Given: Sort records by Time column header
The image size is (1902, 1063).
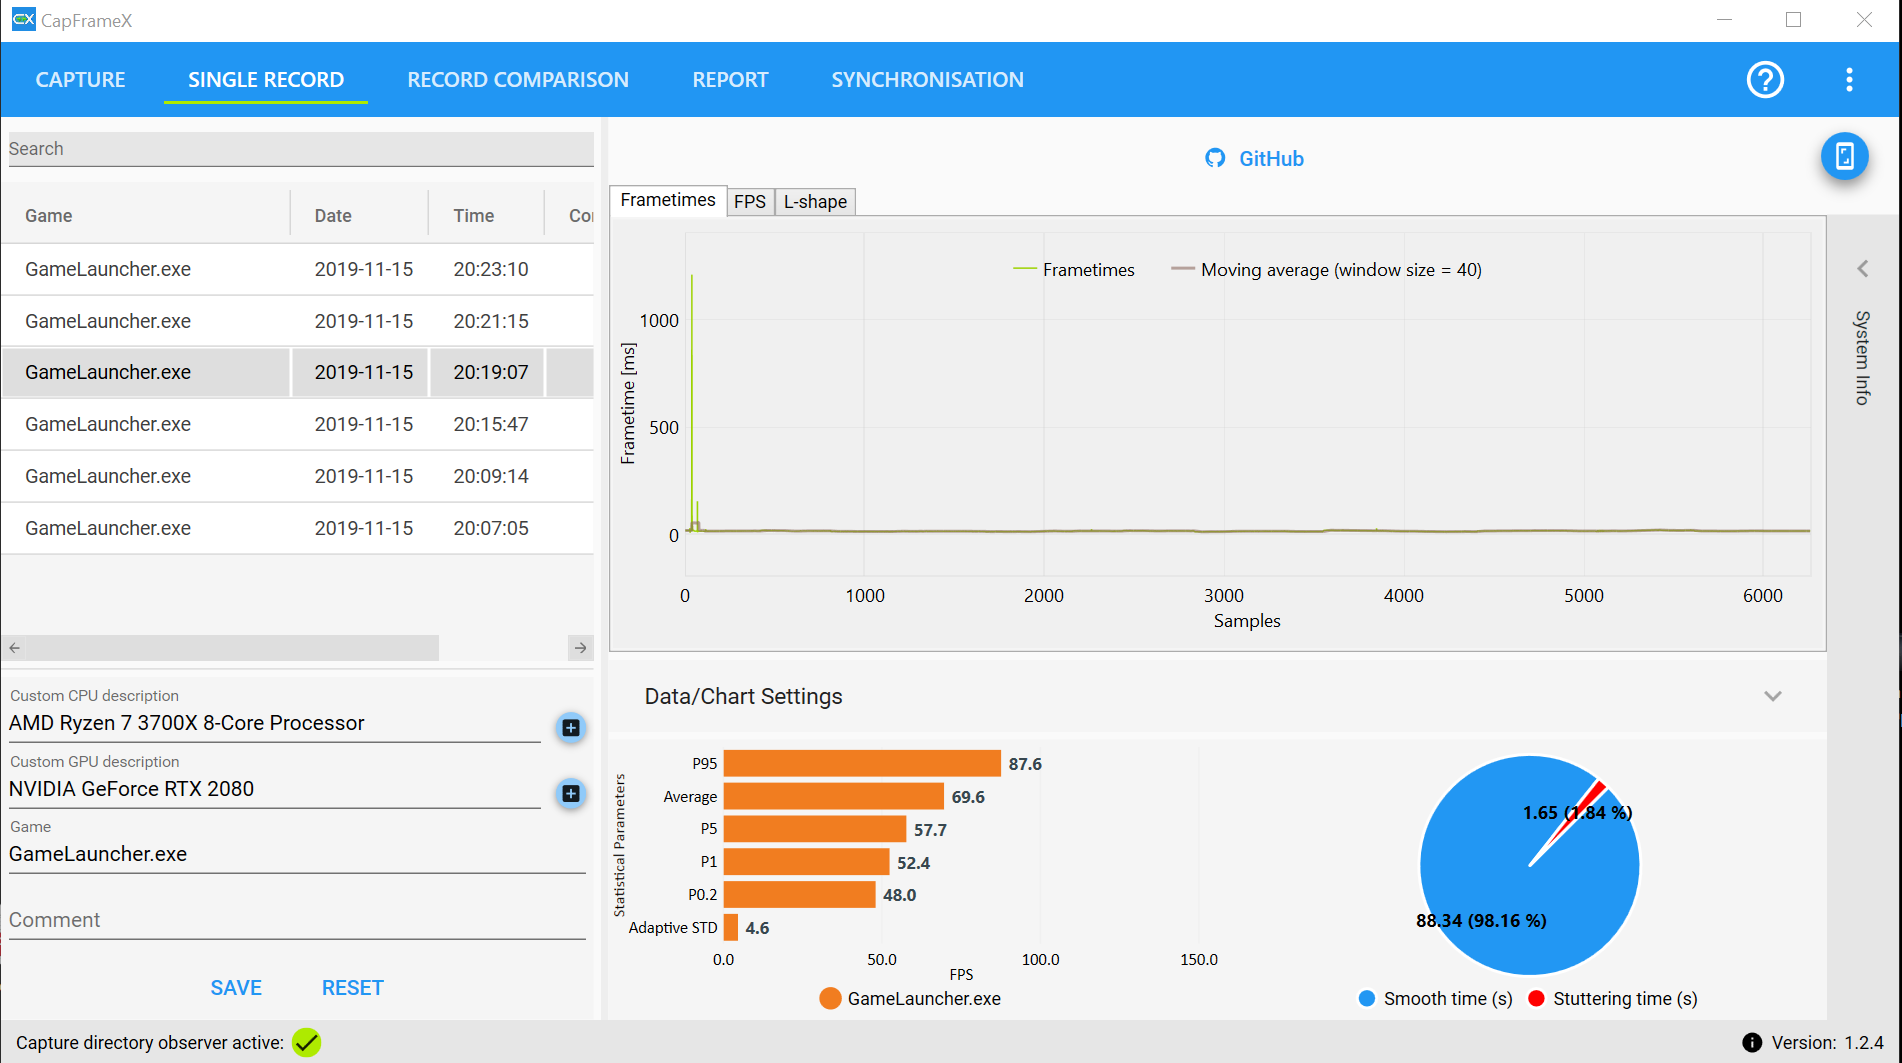Looking at the screenshot, I should tap(487, 216).
